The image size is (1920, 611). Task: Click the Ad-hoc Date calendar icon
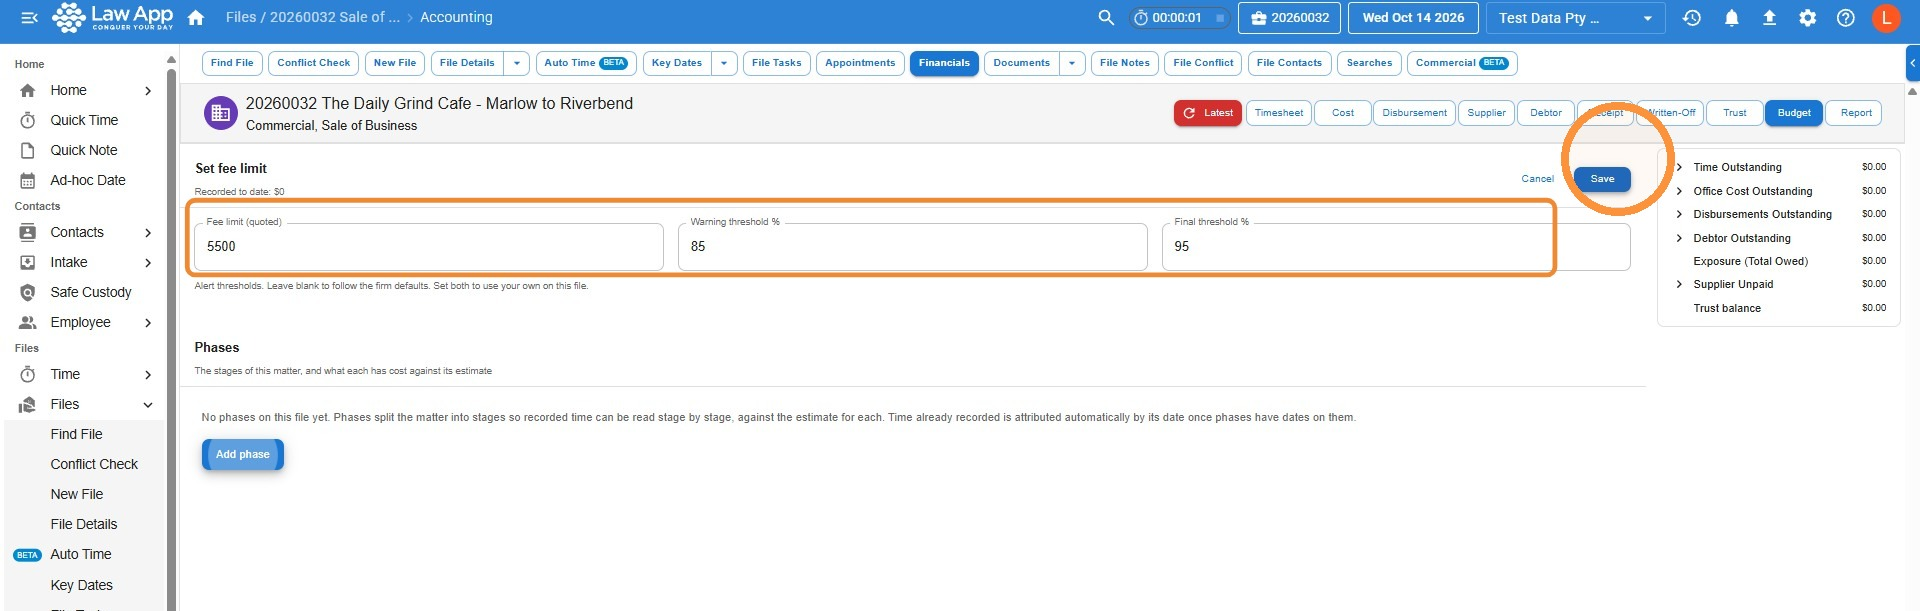(28, 181)
